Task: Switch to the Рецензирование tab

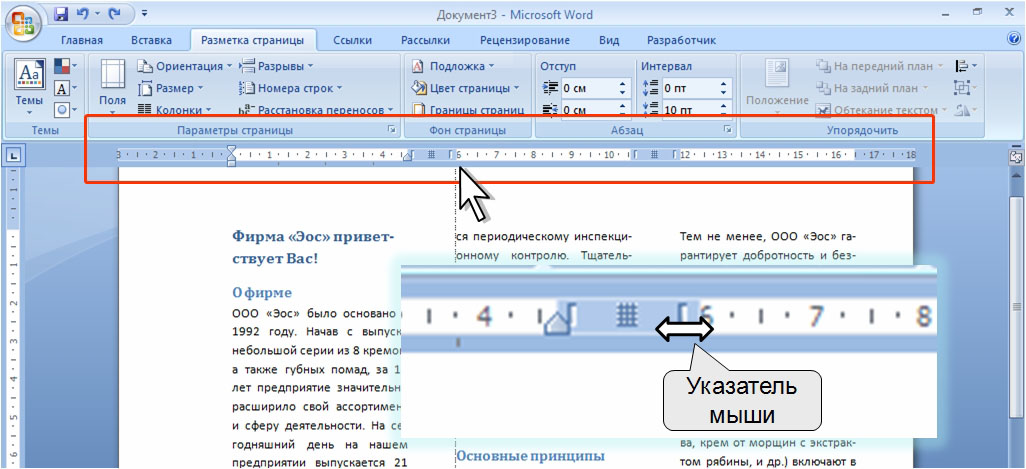Action: click(x=525, y=41)
